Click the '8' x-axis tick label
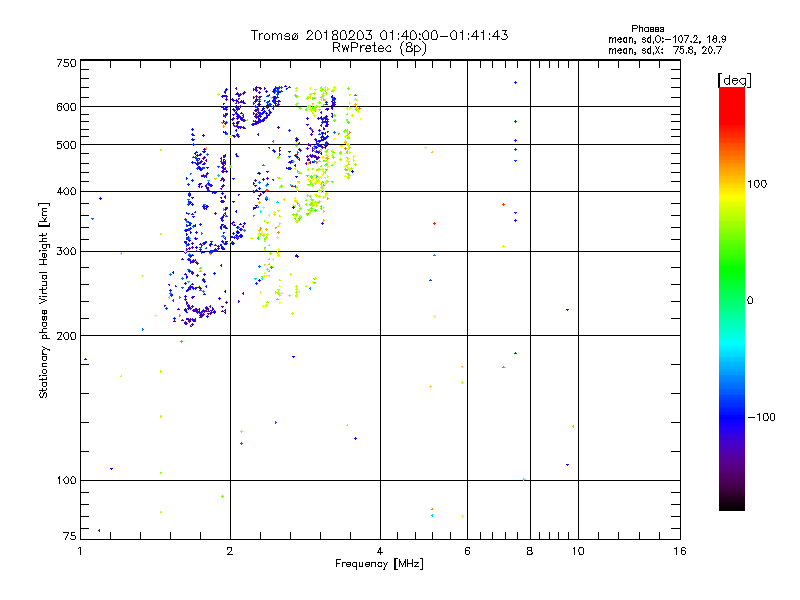This screenshot has width=800, height=600. tap(530, 551)
